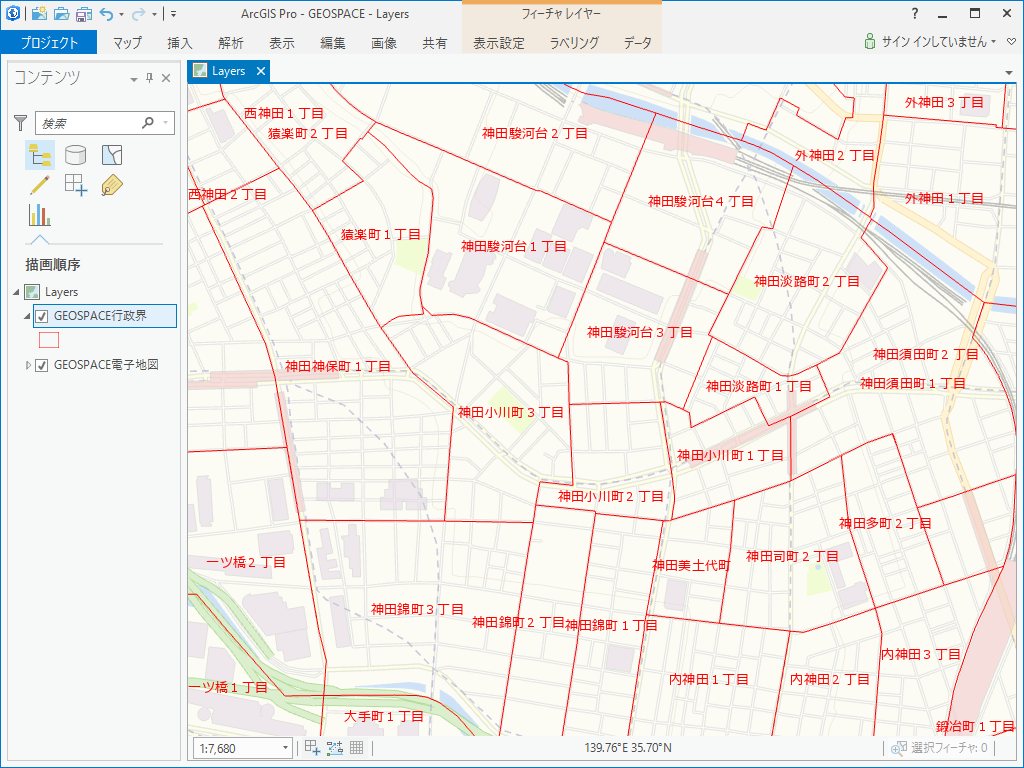Viewport: 1024px width, 768px height.
Task: Save the project with the floppy disk icon
Action: [84, 13]
